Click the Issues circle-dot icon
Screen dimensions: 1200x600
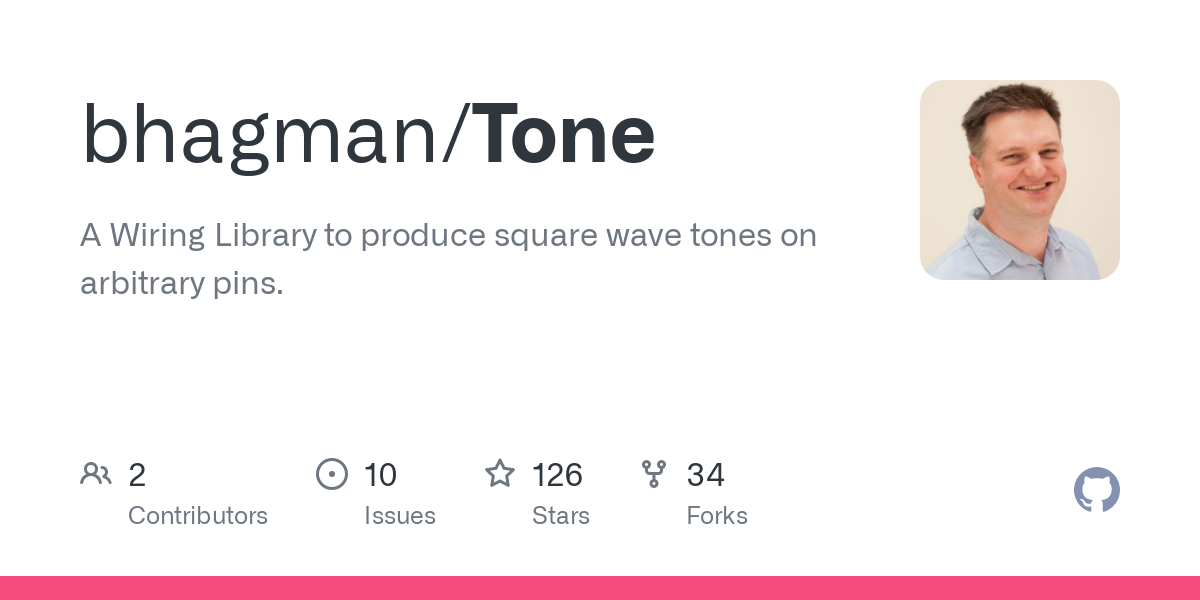[331, 473]
